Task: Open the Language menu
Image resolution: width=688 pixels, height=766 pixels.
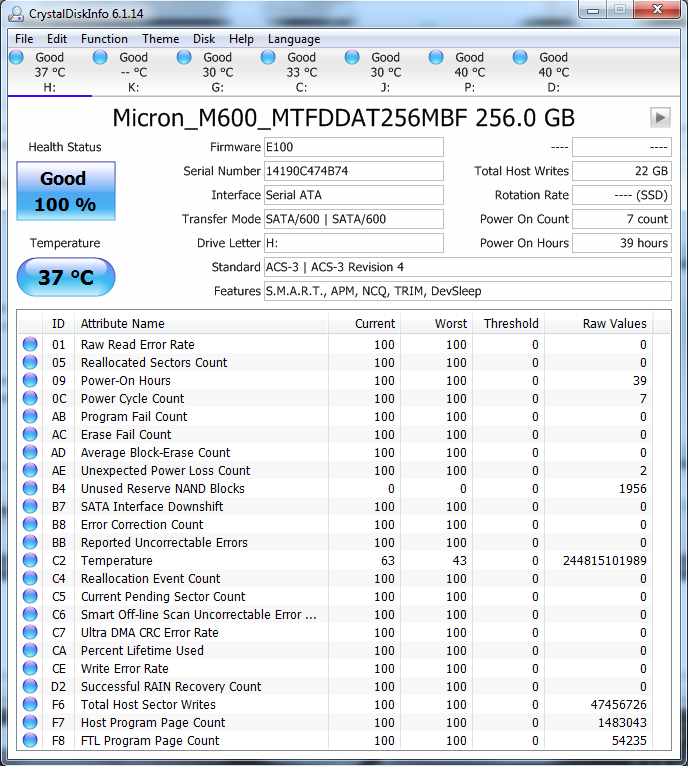Action: (x=294, y=39)
